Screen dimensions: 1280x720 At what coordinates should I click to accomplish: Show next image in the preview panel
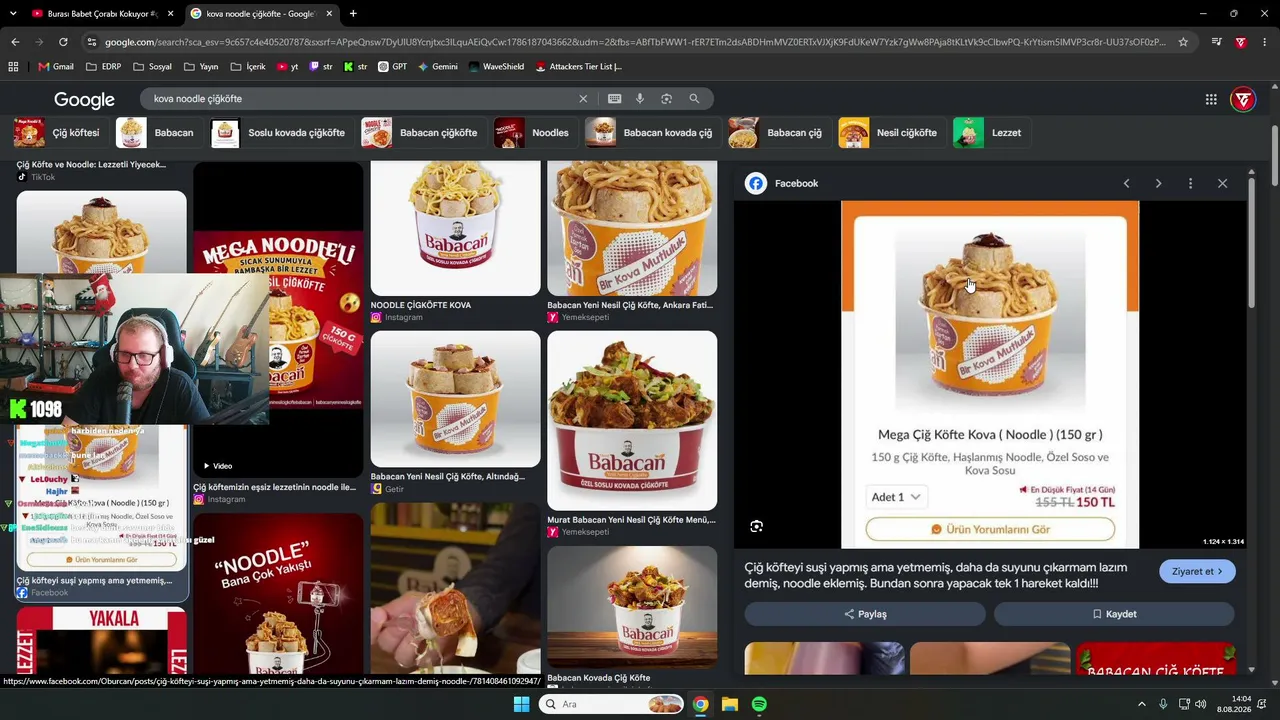pyautogui.click(x=1158, y=183)
